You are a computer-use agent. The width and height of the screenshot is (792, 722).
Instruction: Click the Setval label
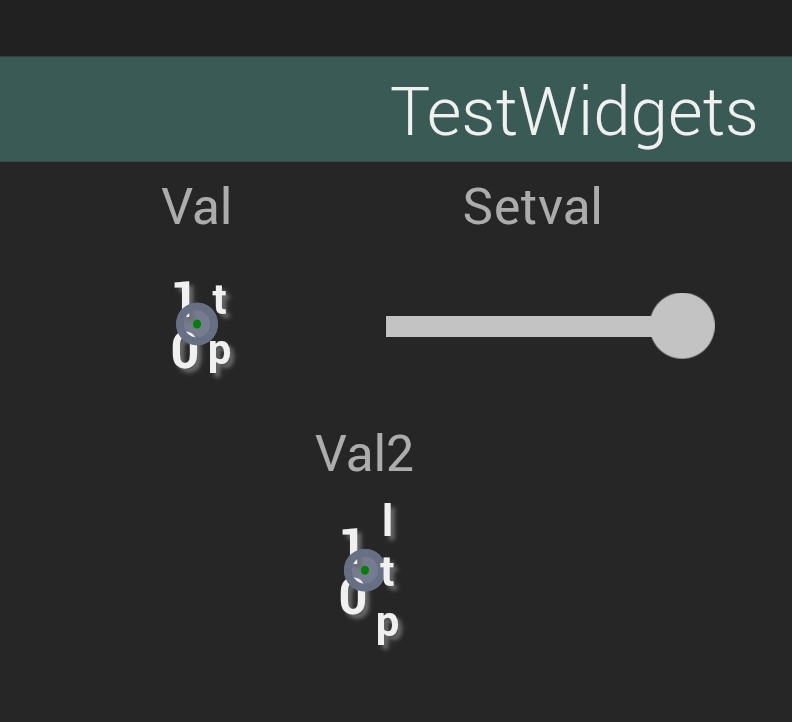coord(532,207)
